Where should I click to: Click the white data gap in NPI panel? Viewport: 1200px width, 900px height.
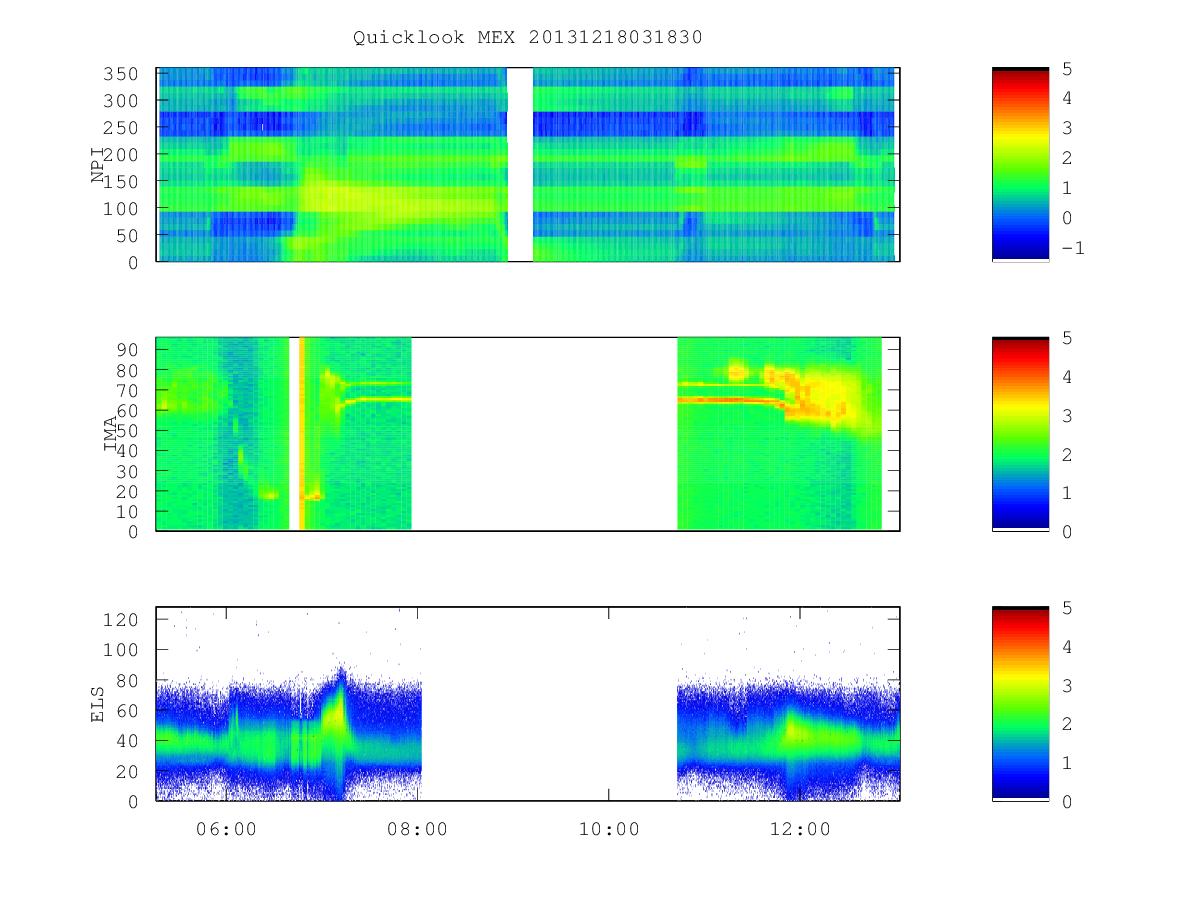coord(520,165)
